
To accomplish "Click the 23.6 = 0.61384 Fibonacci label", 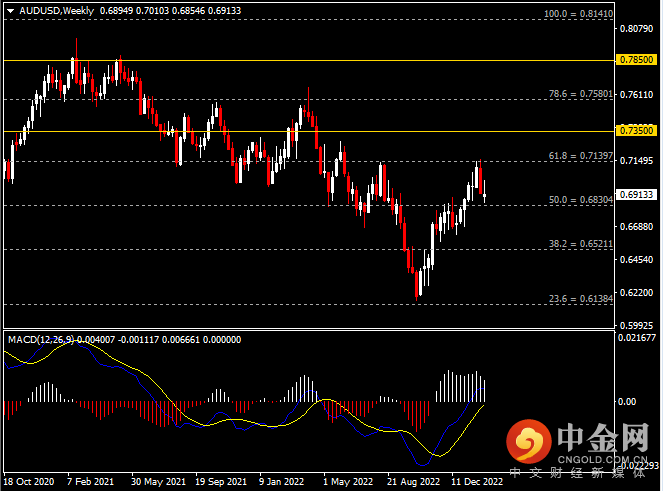I will tap(579, 298).
